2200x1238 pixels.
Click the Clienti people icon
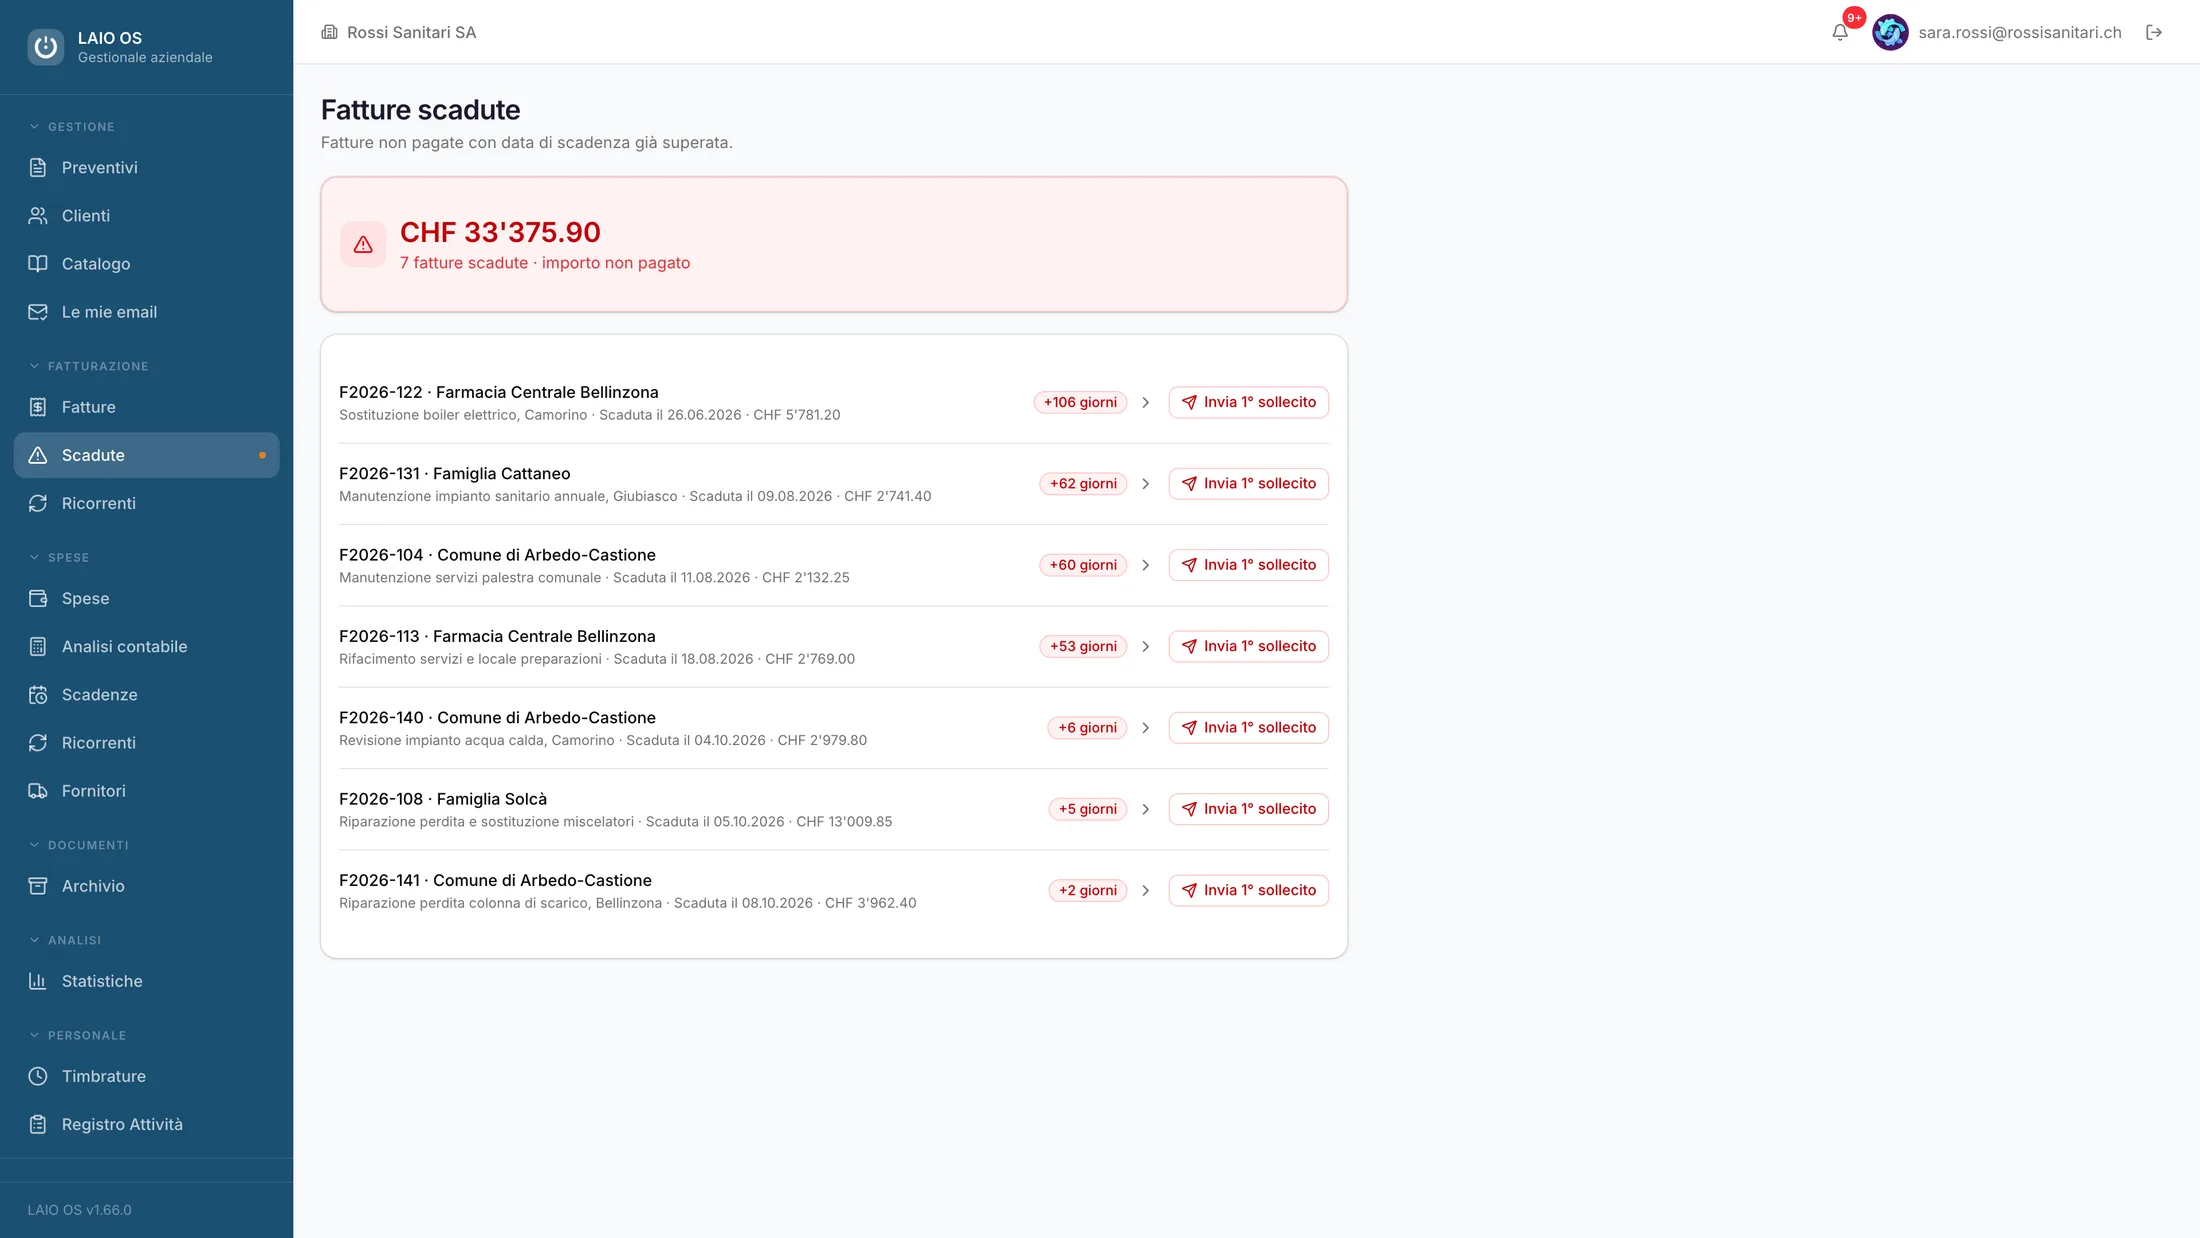click(x=38, y=215)
